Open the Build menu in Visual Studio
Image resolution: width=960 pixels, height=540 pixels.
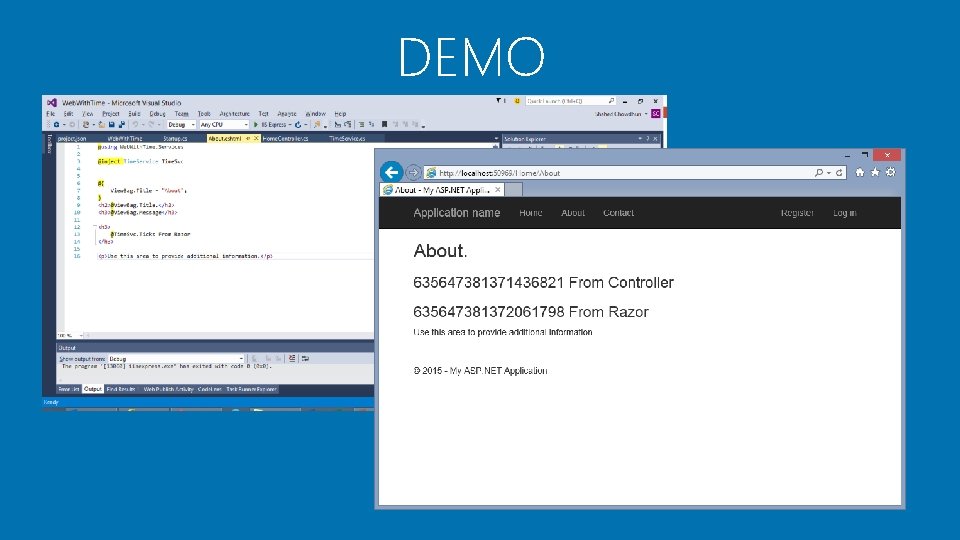pyautogui.click(x=134, y=114)
